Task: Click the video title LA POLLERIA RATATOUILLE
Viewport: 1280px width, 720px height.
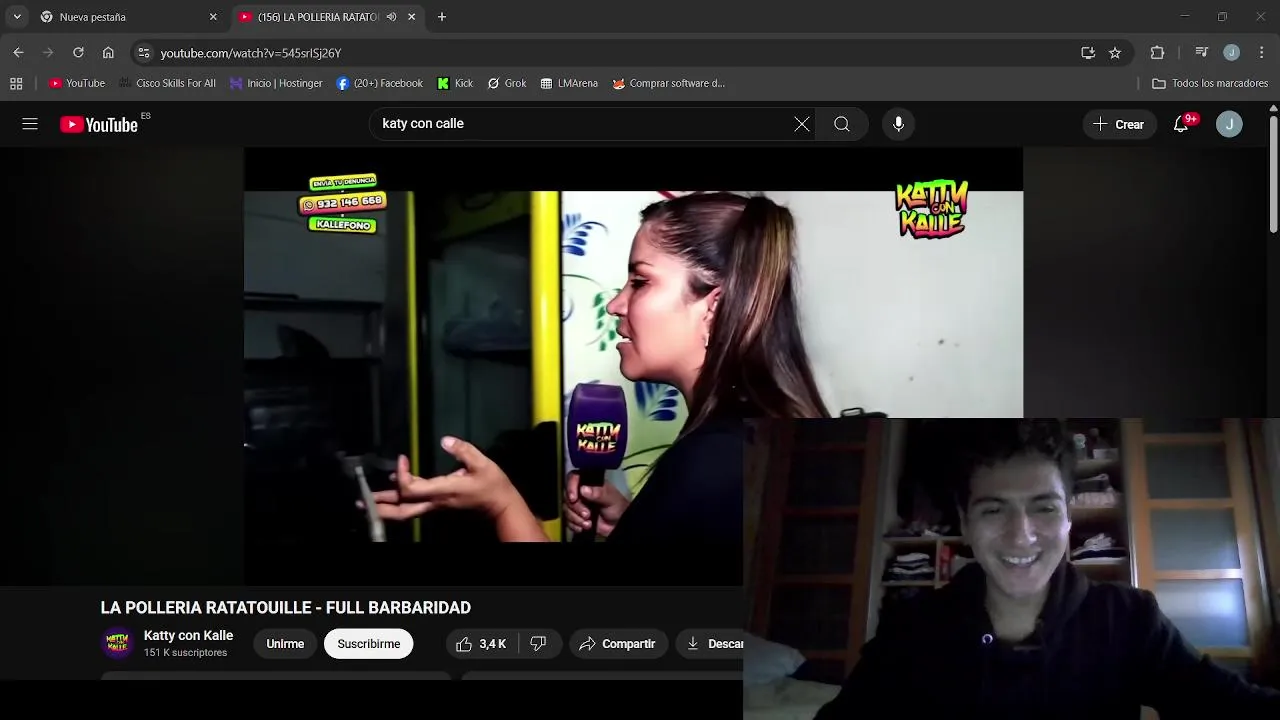Action: [x=286, y=608]
